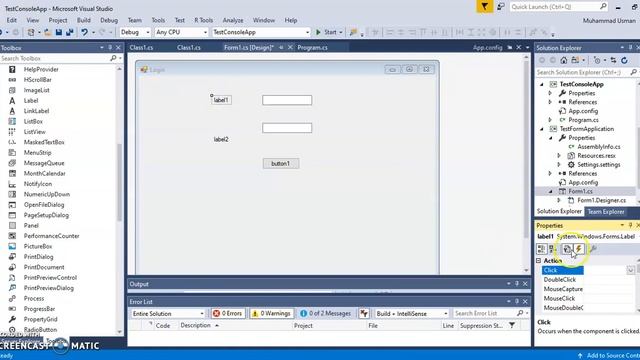Switch to the Team Explorer tab
Image resolution: width=640 pixels, height=360 pixels.
coord(606,211)
